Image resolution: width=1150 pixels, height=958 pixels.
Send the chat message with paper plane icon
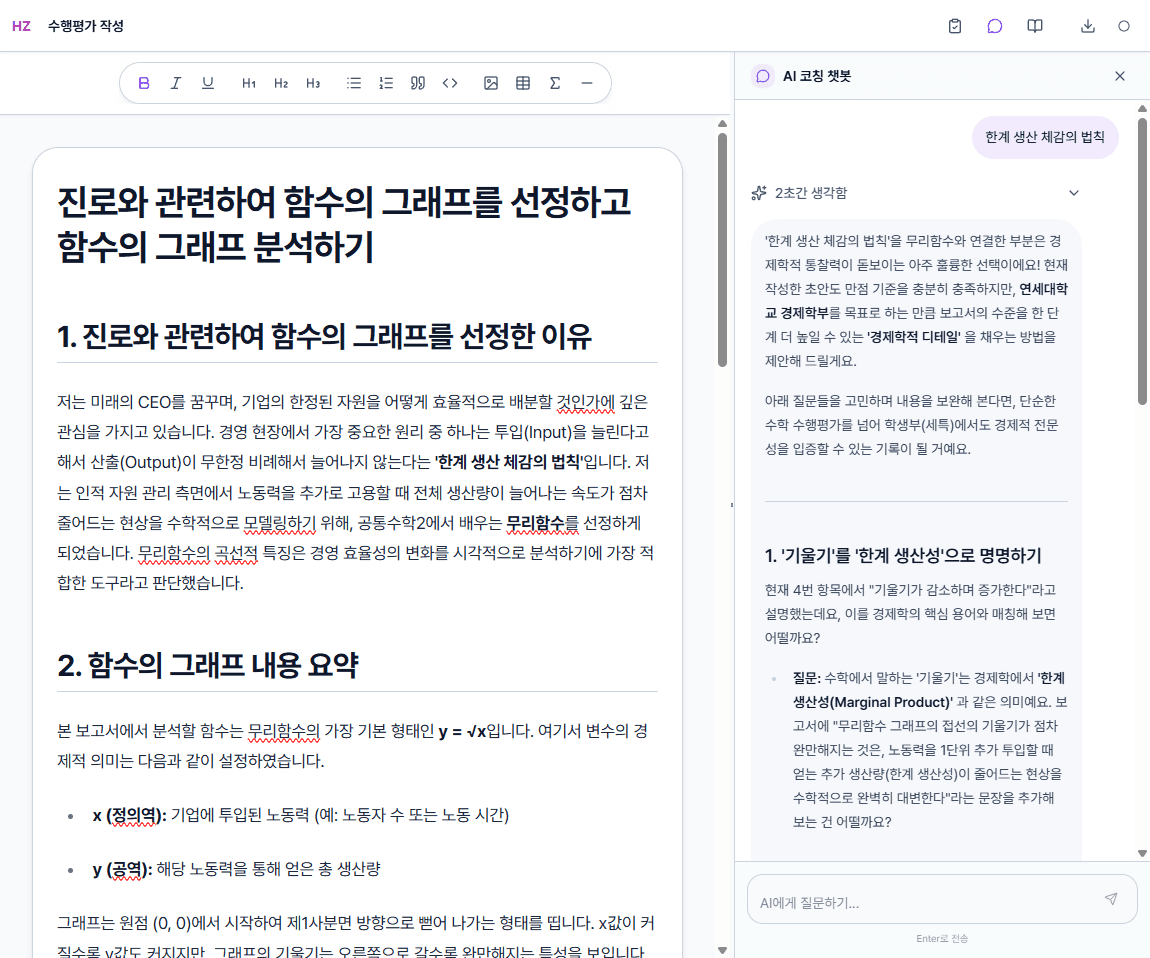(x=1111, y=899)
